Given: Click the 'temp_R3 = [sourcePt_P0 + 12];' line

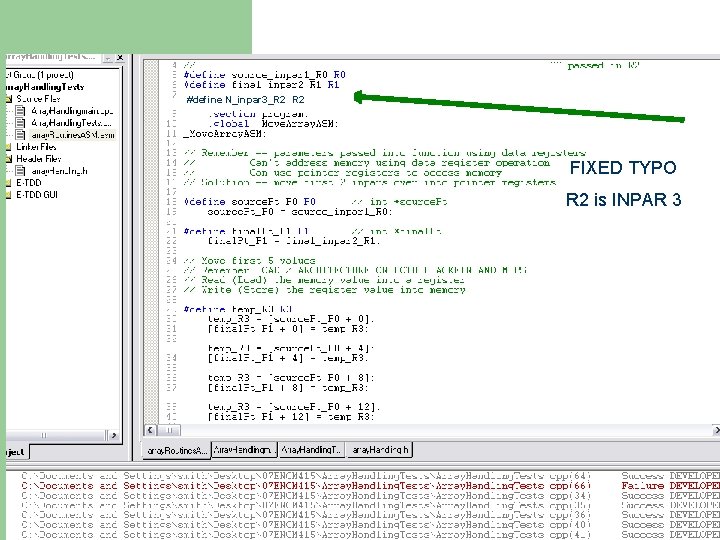Looking at the screenshot, I should click(294, 407).
